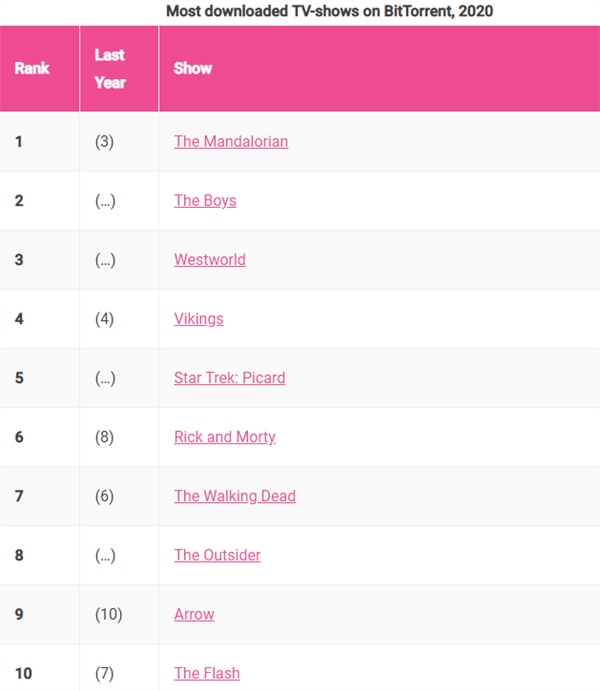
Task: Click last year value (8) for Rick and Morty
Action: pyautogui.click(x=105, y=436)
